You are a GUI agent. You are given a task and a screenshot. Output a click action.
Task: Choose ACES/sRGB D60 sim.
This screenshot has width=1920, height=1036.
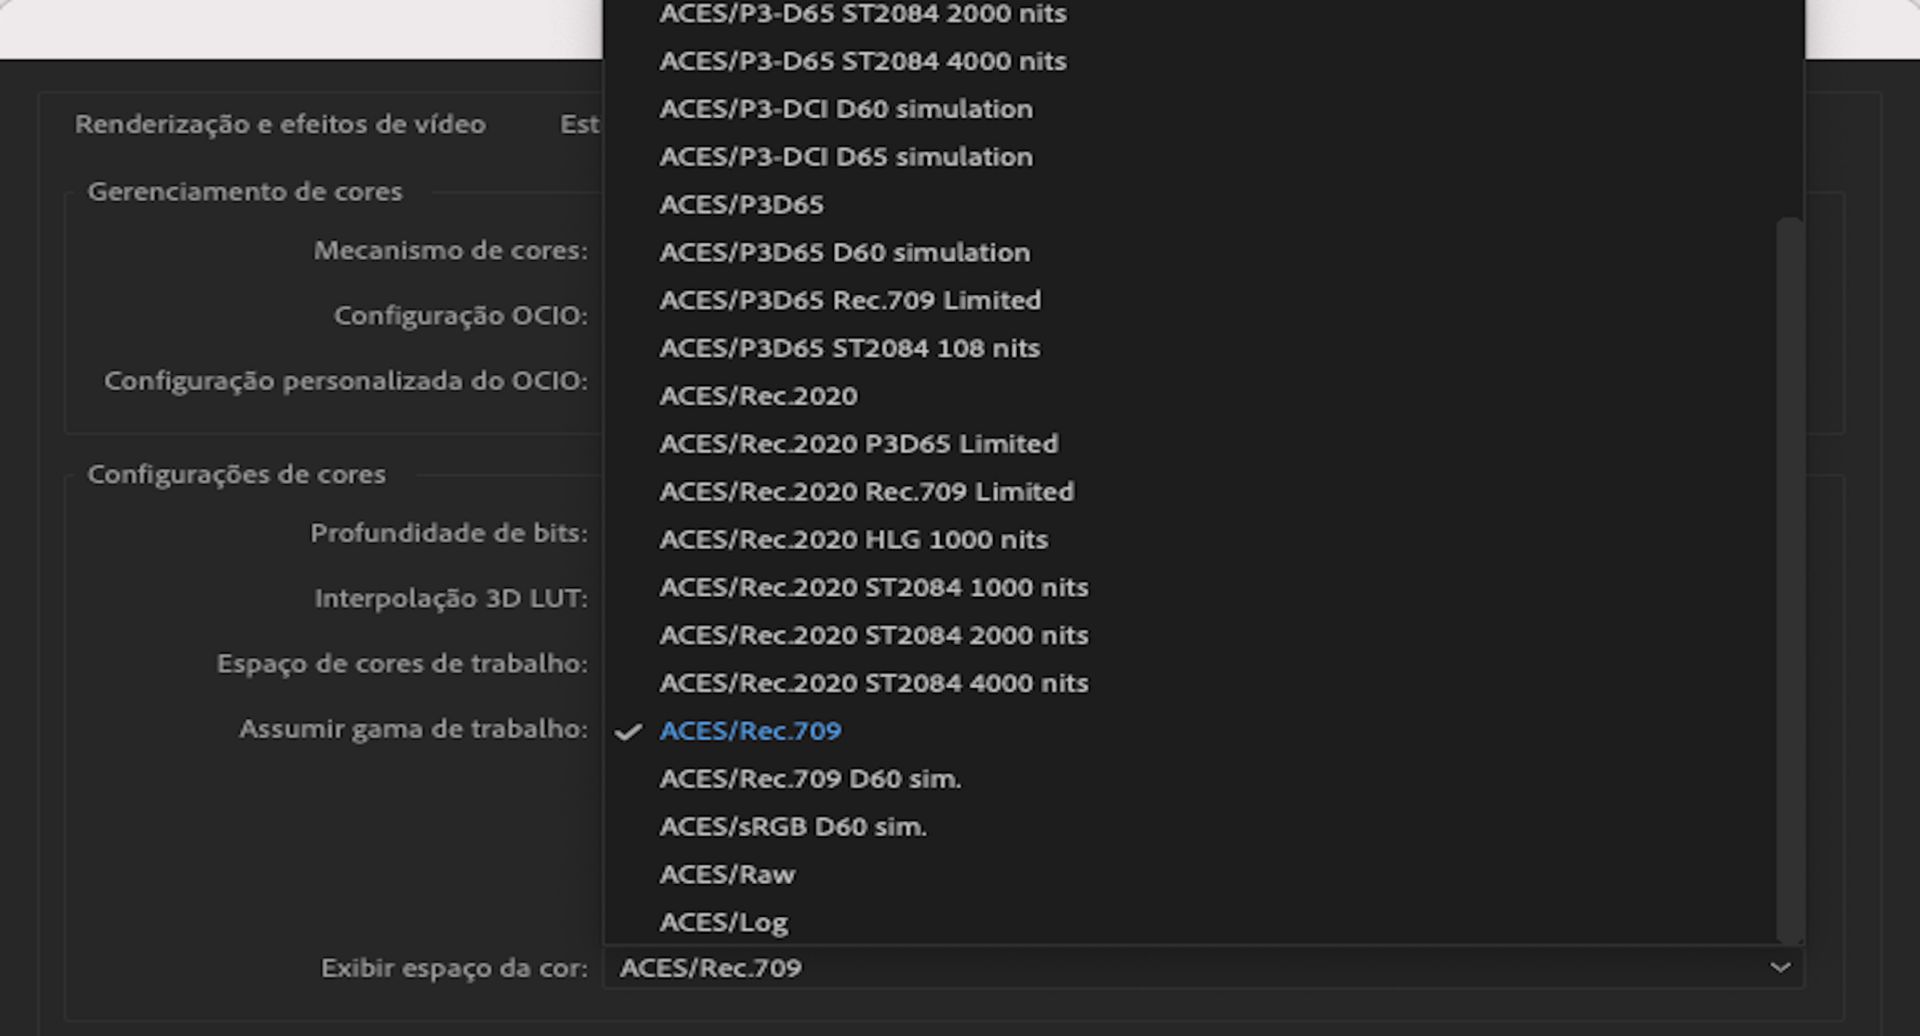pyautogui.click(x=793, y=828)
